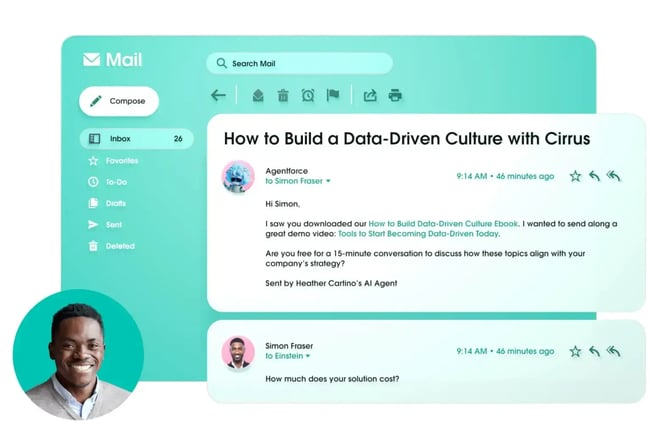Print the email using the printer icon
Screen dimensions: 650x433
pos(395,96)
